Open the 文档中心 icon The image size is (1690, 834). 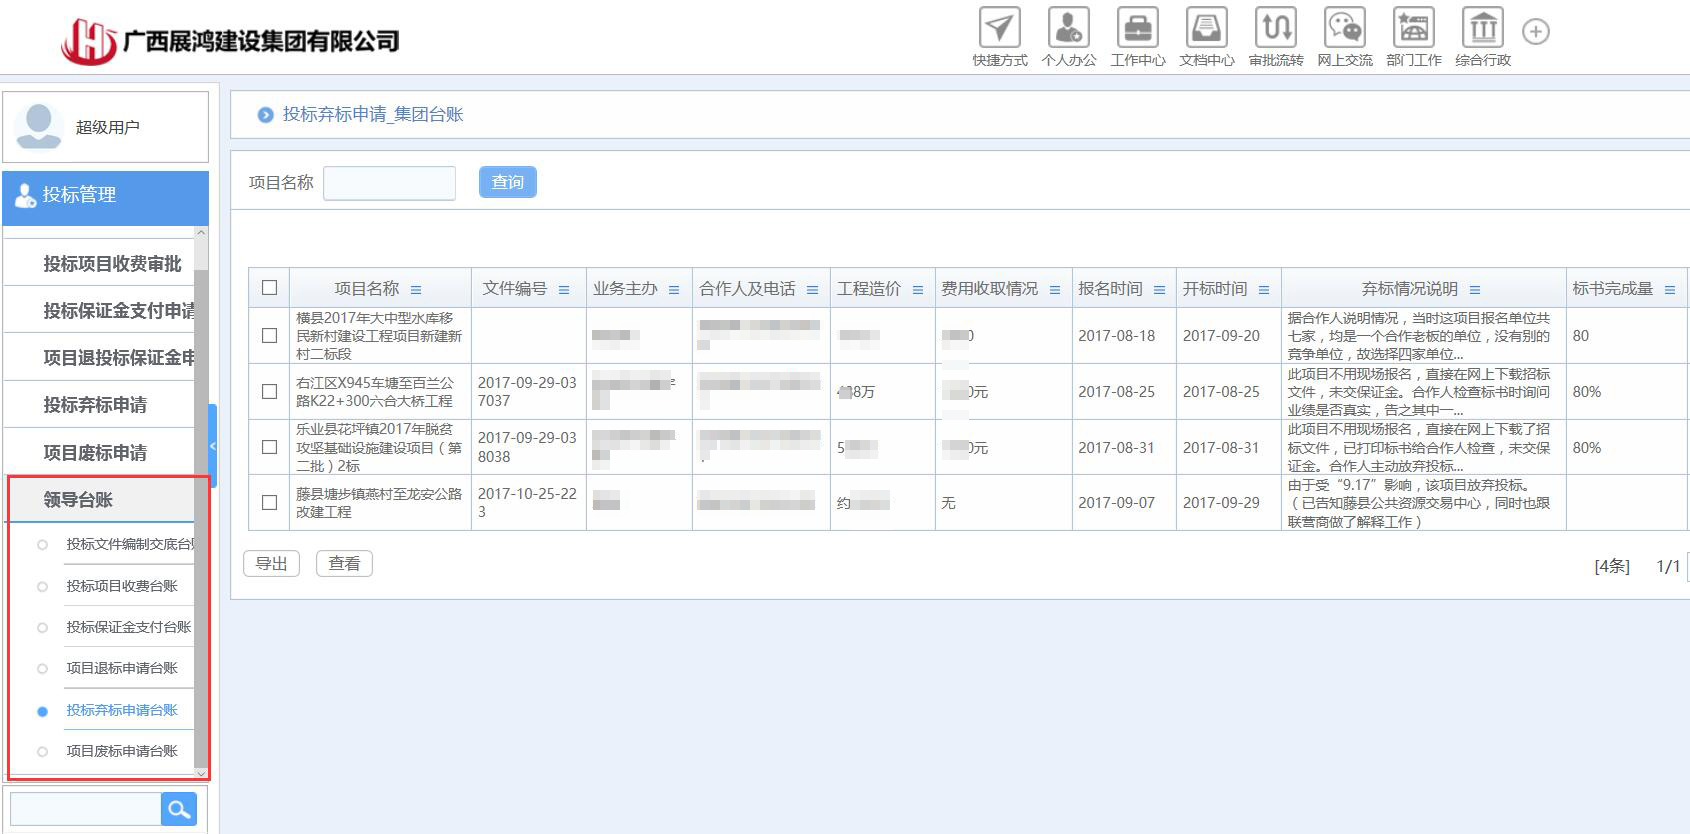[1206, 29]
